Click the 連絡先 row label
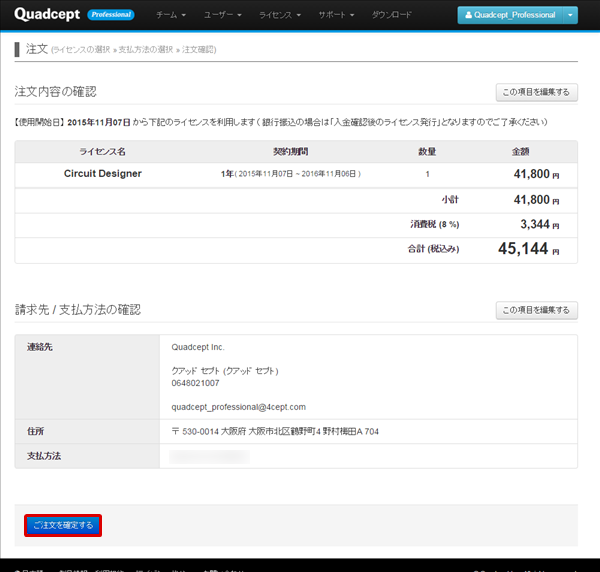The width and height of the screenshot is (600, 572). point(39,347)
